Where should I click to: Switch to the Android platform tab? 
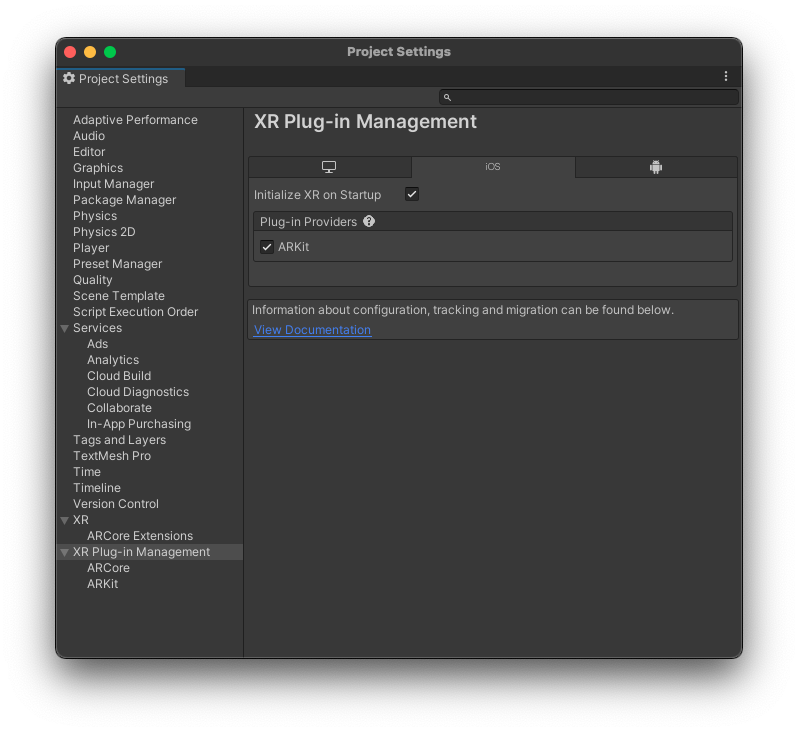(x=656, y=167)
